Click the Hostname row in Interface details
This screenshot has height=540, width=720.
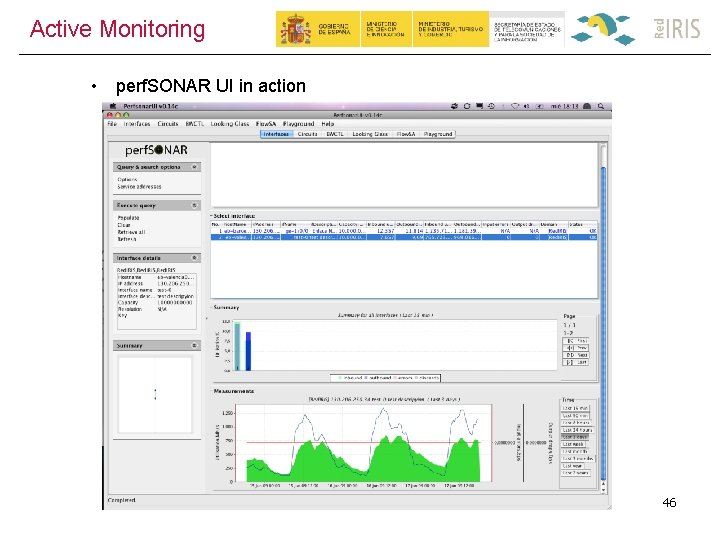coord(156,277)
